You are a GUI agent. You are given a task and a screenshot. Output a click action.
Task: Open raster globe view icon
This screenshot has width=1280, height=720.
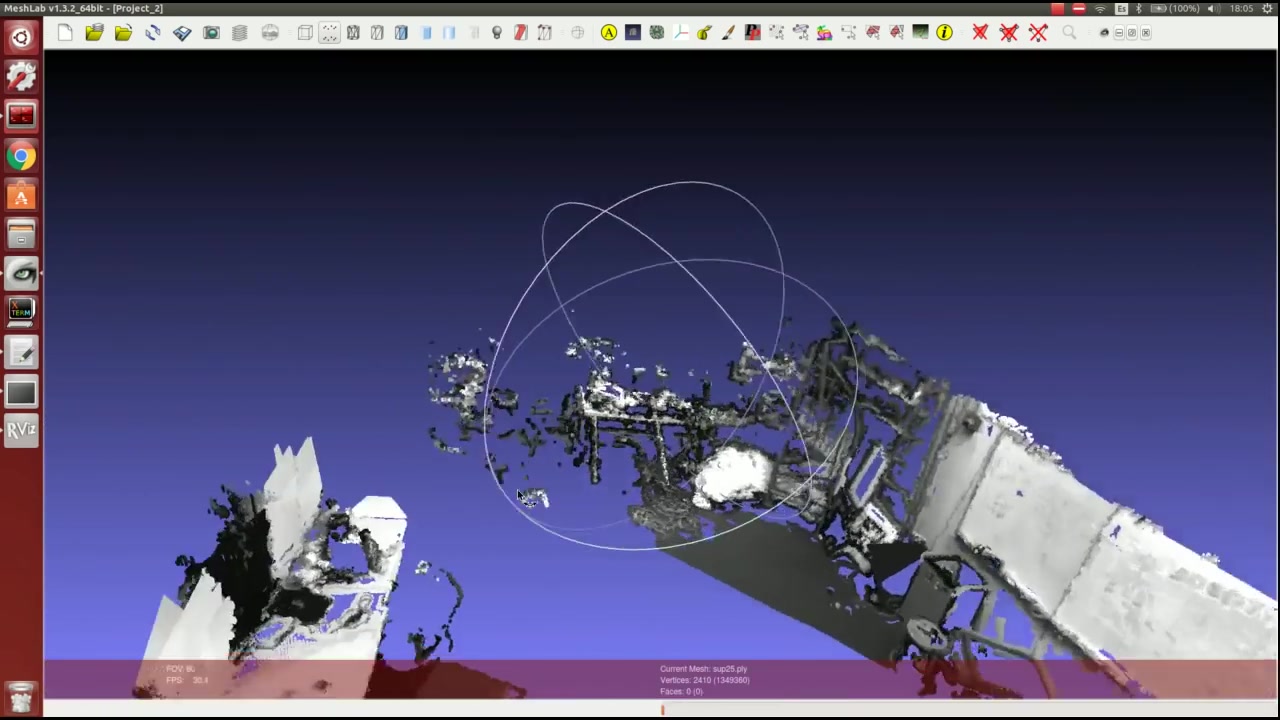coord(270,33)
